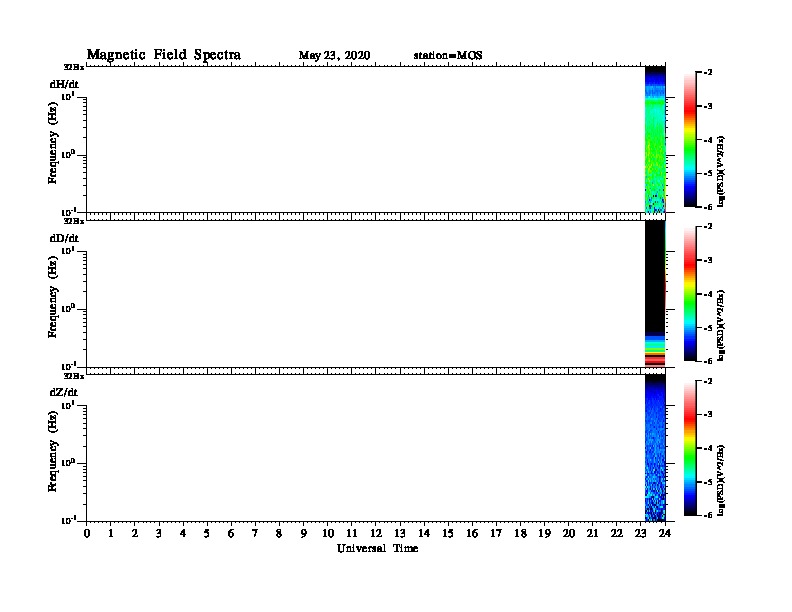Click the log(PSD) label beside dZ/dt colorbar
This screenshot has width=792, height=612.
point(721,480)
